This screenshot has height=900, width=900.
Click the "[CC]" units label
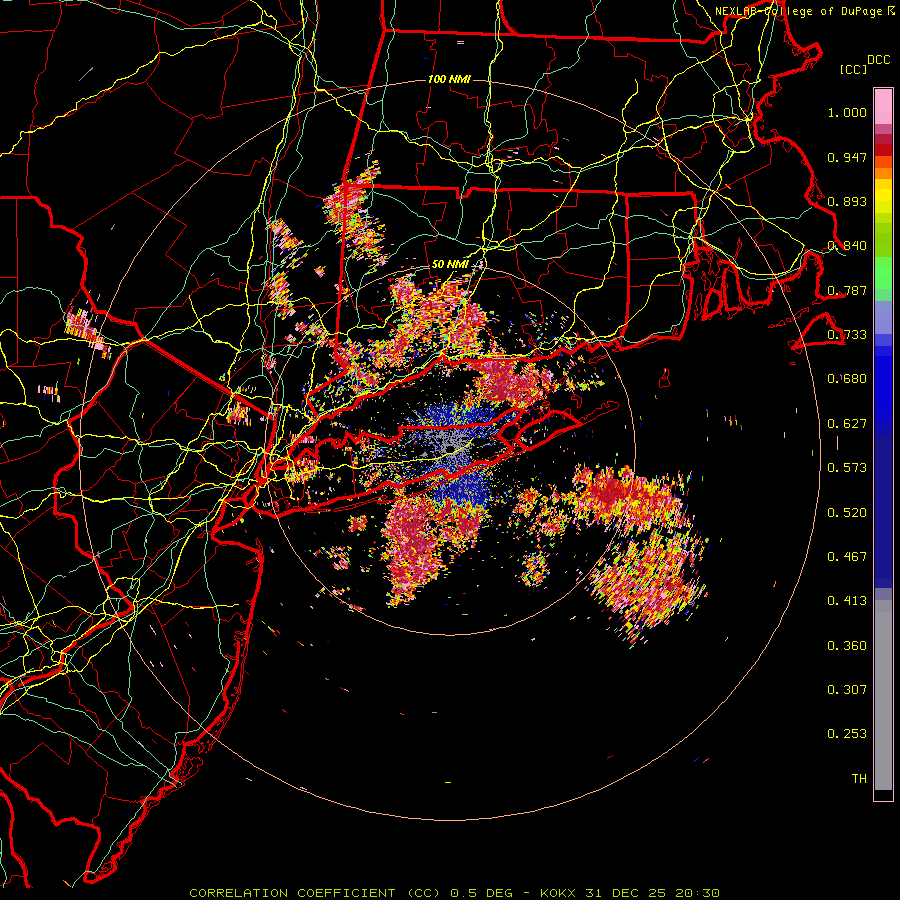point(853,69)
